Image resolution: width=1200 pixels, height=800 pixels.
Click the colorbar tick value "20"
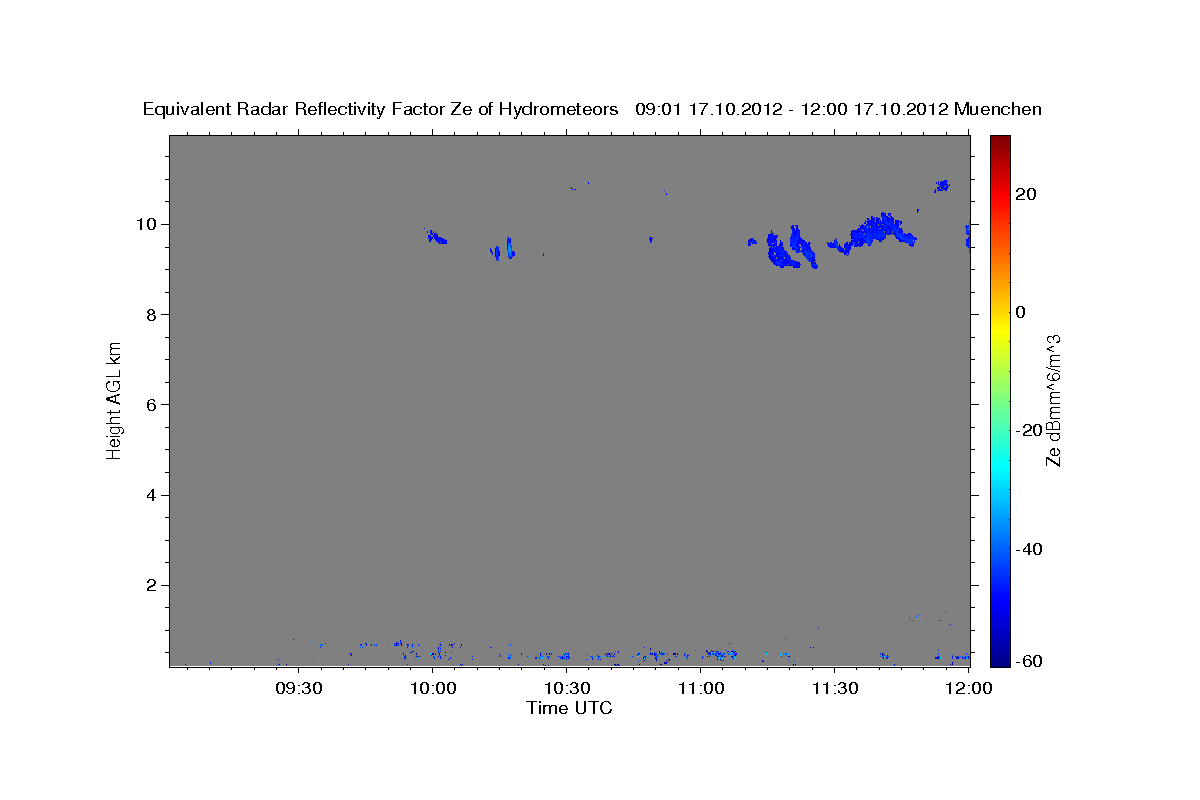point(1025,194)
